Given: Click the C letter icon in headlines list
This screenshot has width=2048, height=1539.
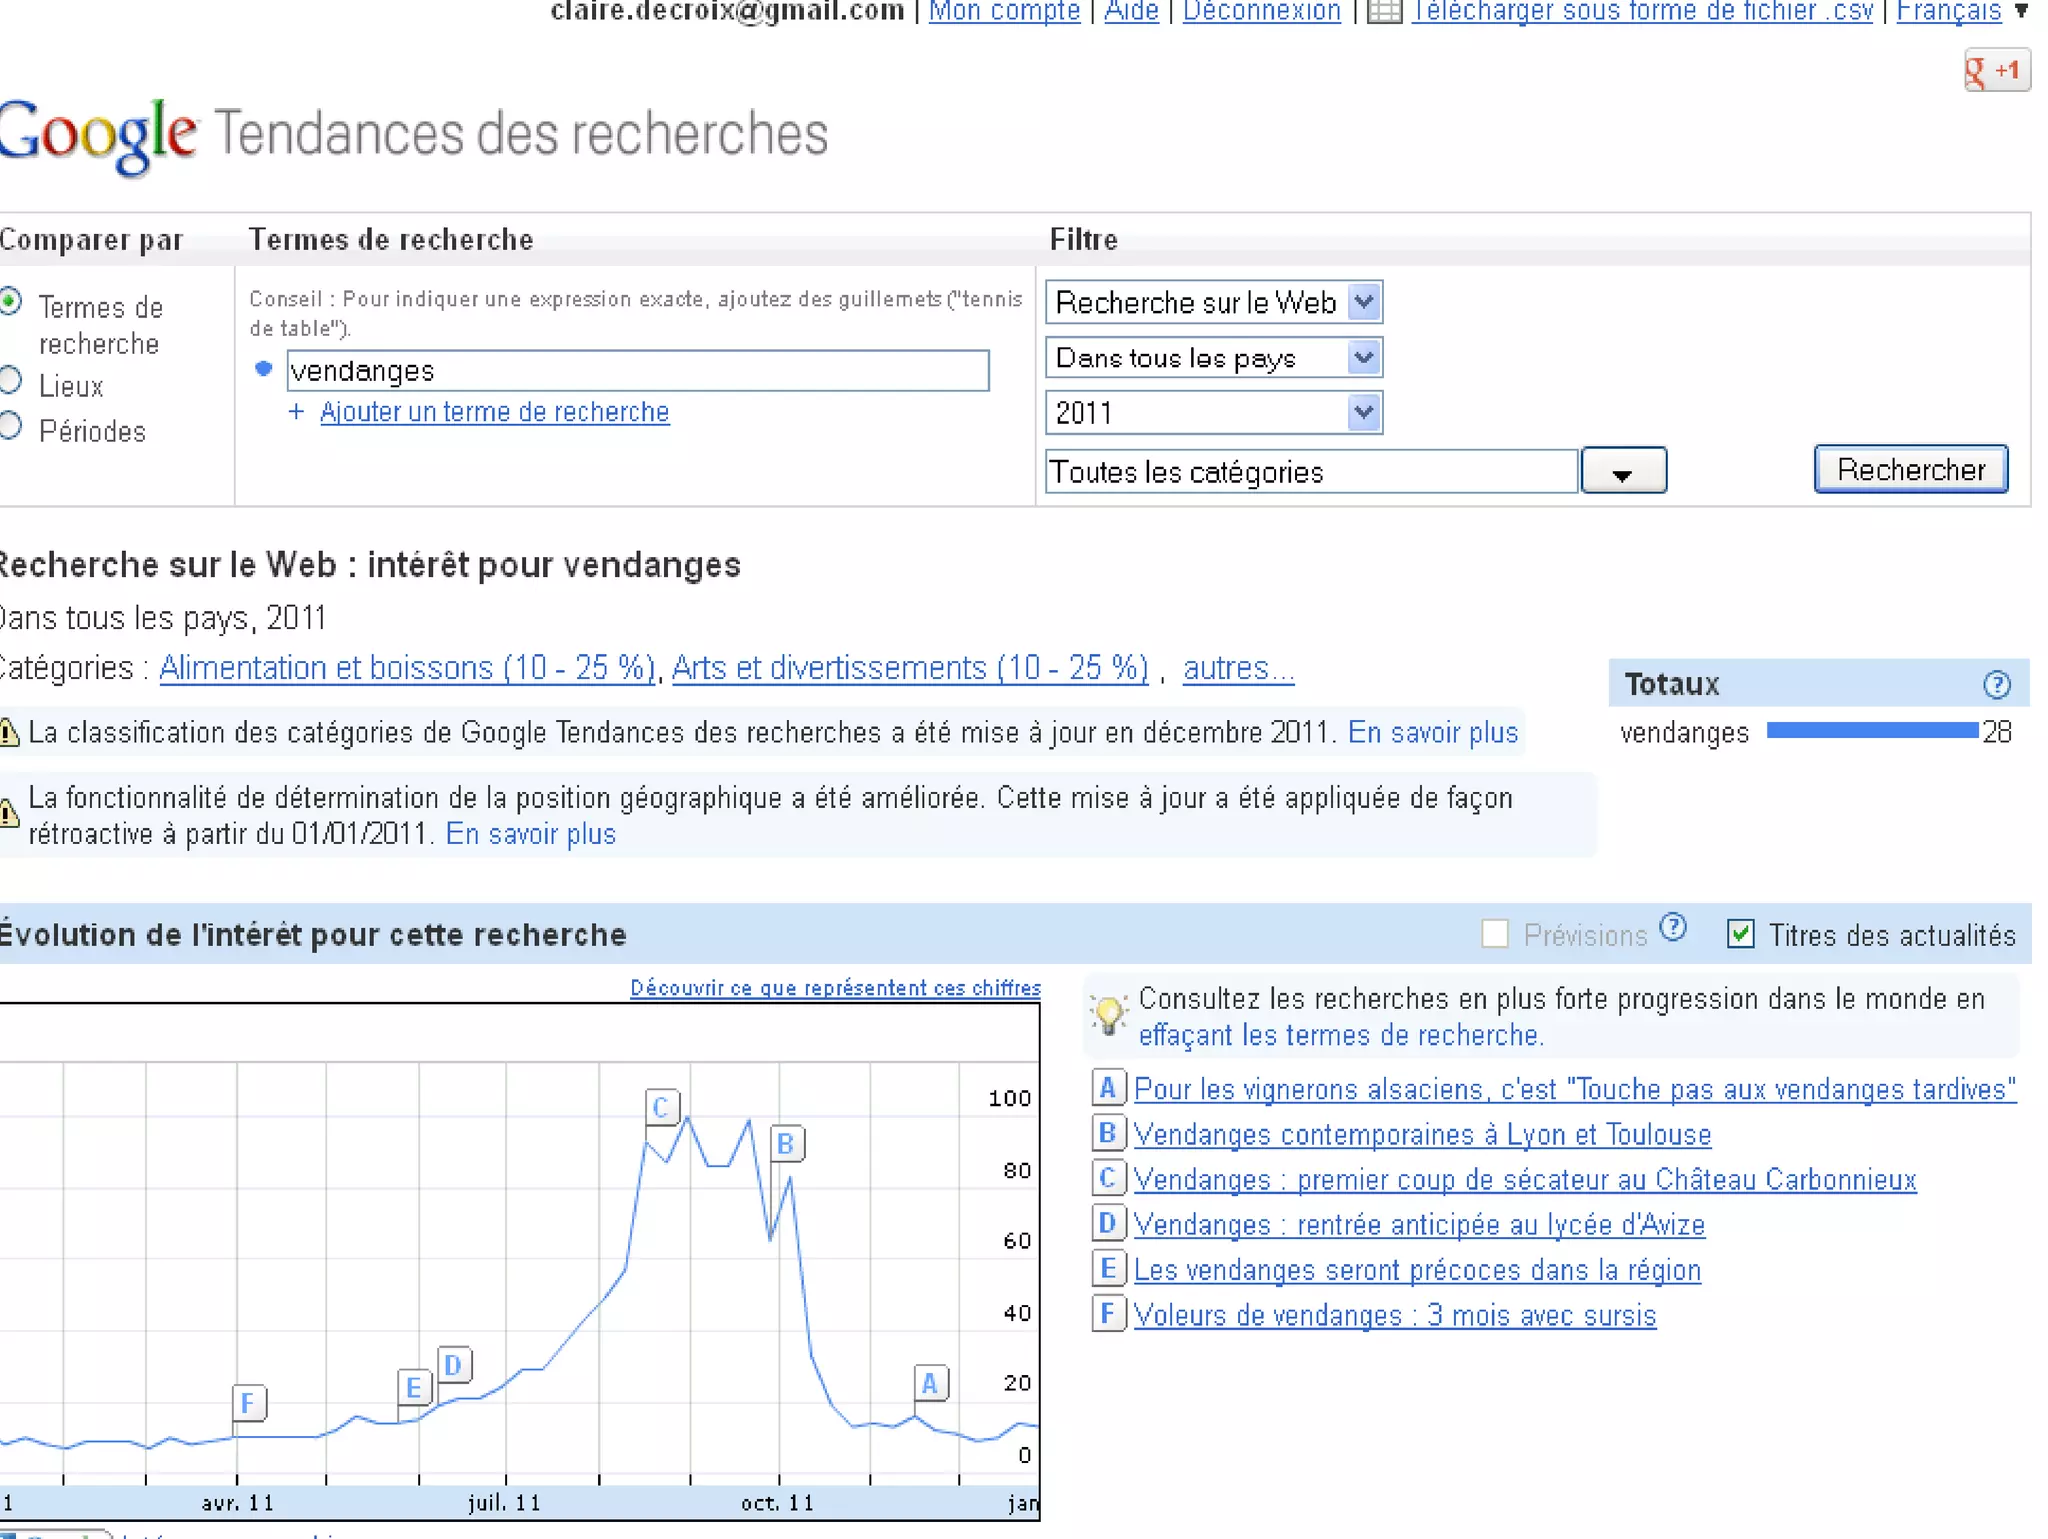Looking at the screenshot, I should click(x=1108, y=1178).
